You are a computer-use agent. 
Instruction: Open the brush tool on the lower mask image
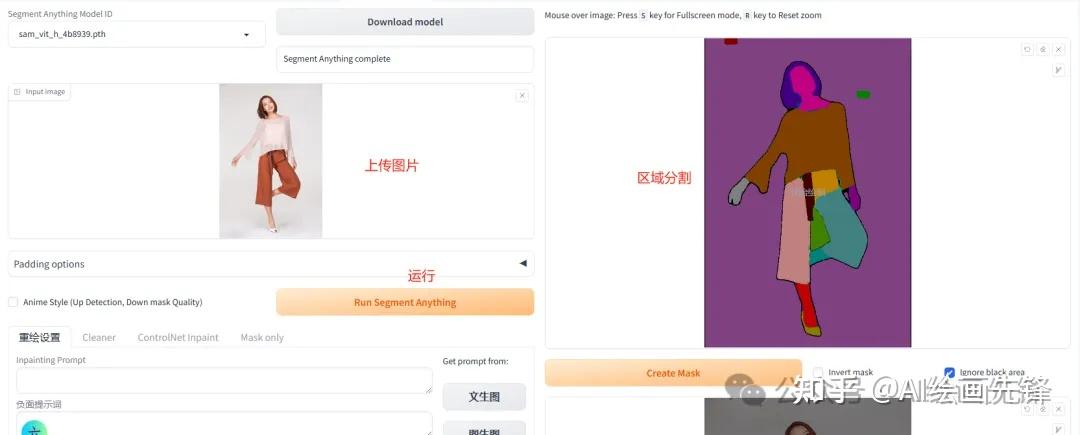coord(1059,429)
